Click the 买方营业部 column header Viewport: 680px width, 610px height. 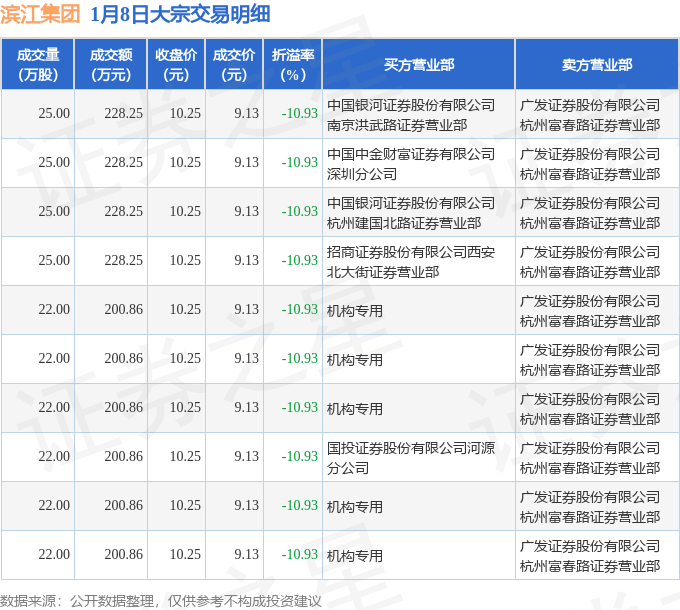click(418, 65)
